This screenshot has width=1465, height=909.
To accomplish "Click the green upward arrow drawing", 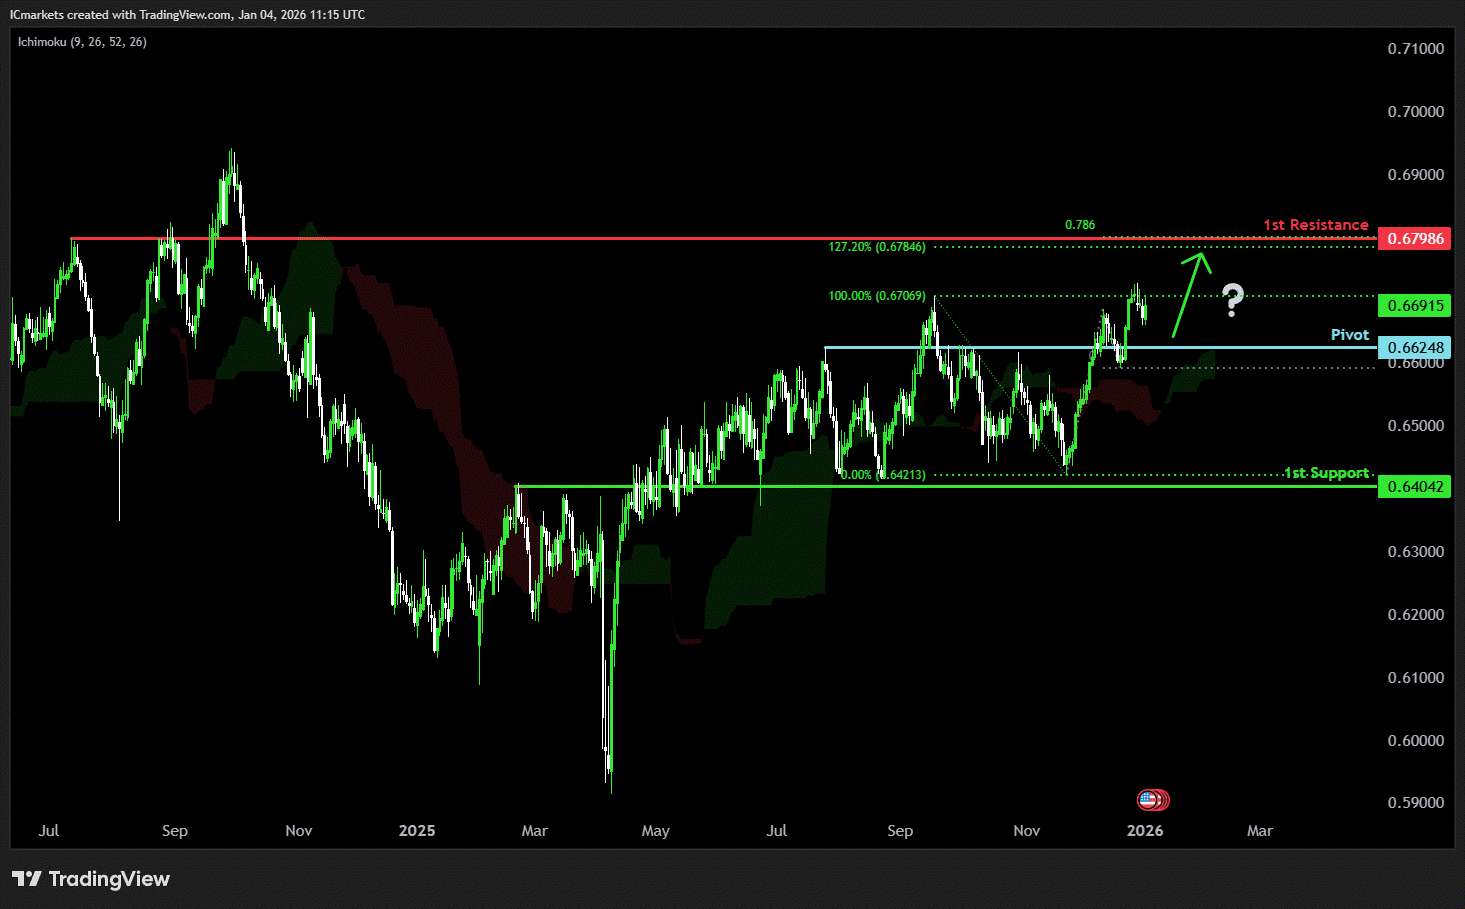I will tap(1189, 294).
